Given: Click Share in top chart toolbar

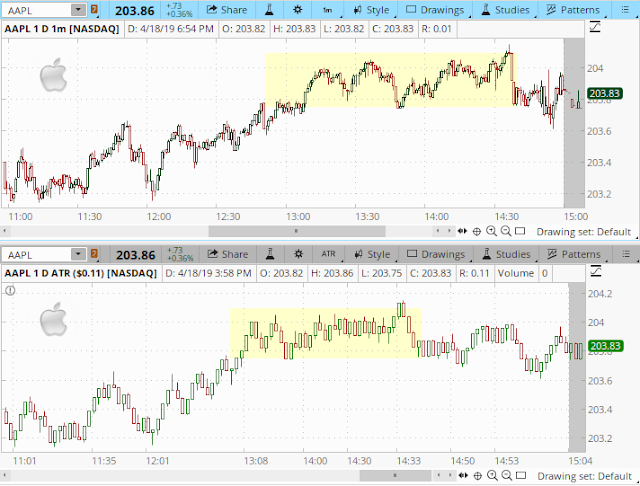Looking at the screenshot, I should [x=227, y=10].
